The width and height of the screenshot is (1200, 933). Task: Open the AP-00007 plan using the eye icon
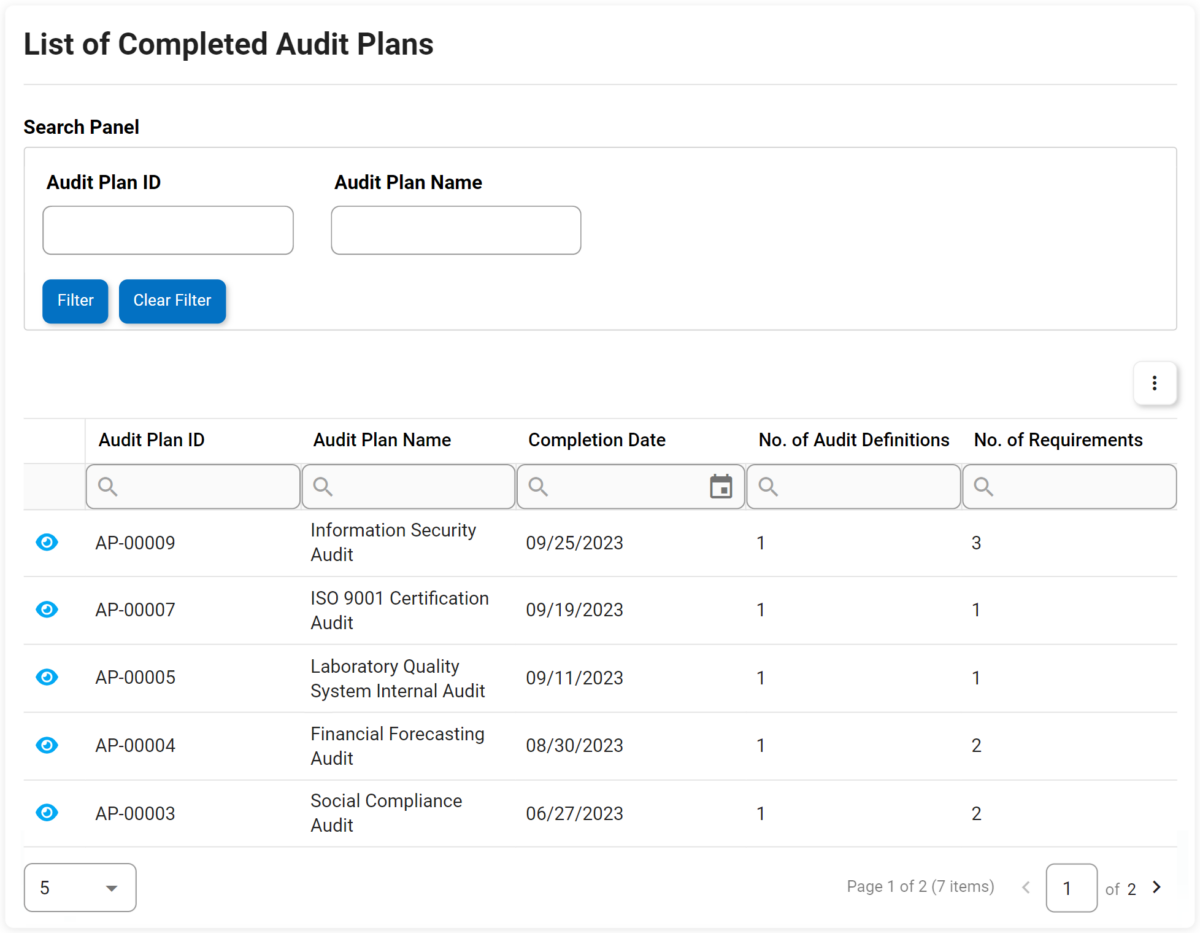46,609
